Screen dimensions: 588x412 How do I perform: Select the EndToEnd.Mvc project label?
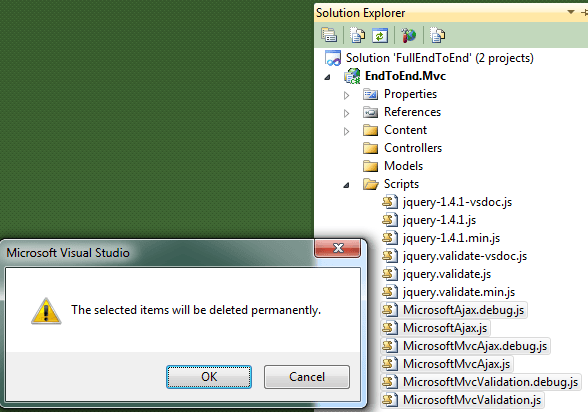pyautogui.click(x=405, y=76)
